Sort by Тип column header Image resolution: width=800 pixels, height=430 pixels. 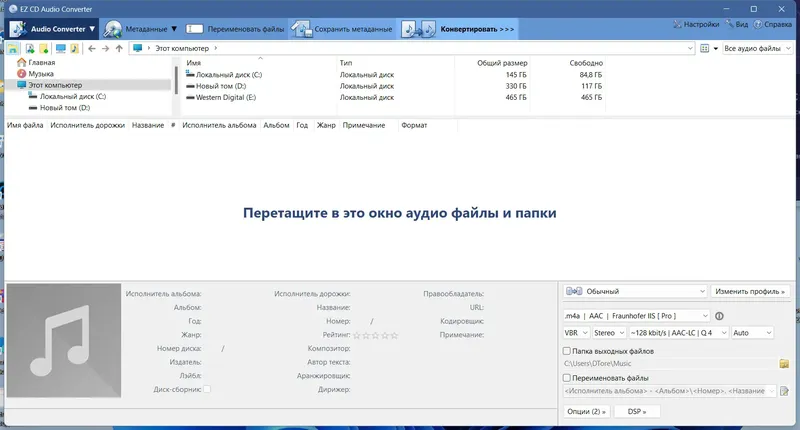(x=346, y=63)
